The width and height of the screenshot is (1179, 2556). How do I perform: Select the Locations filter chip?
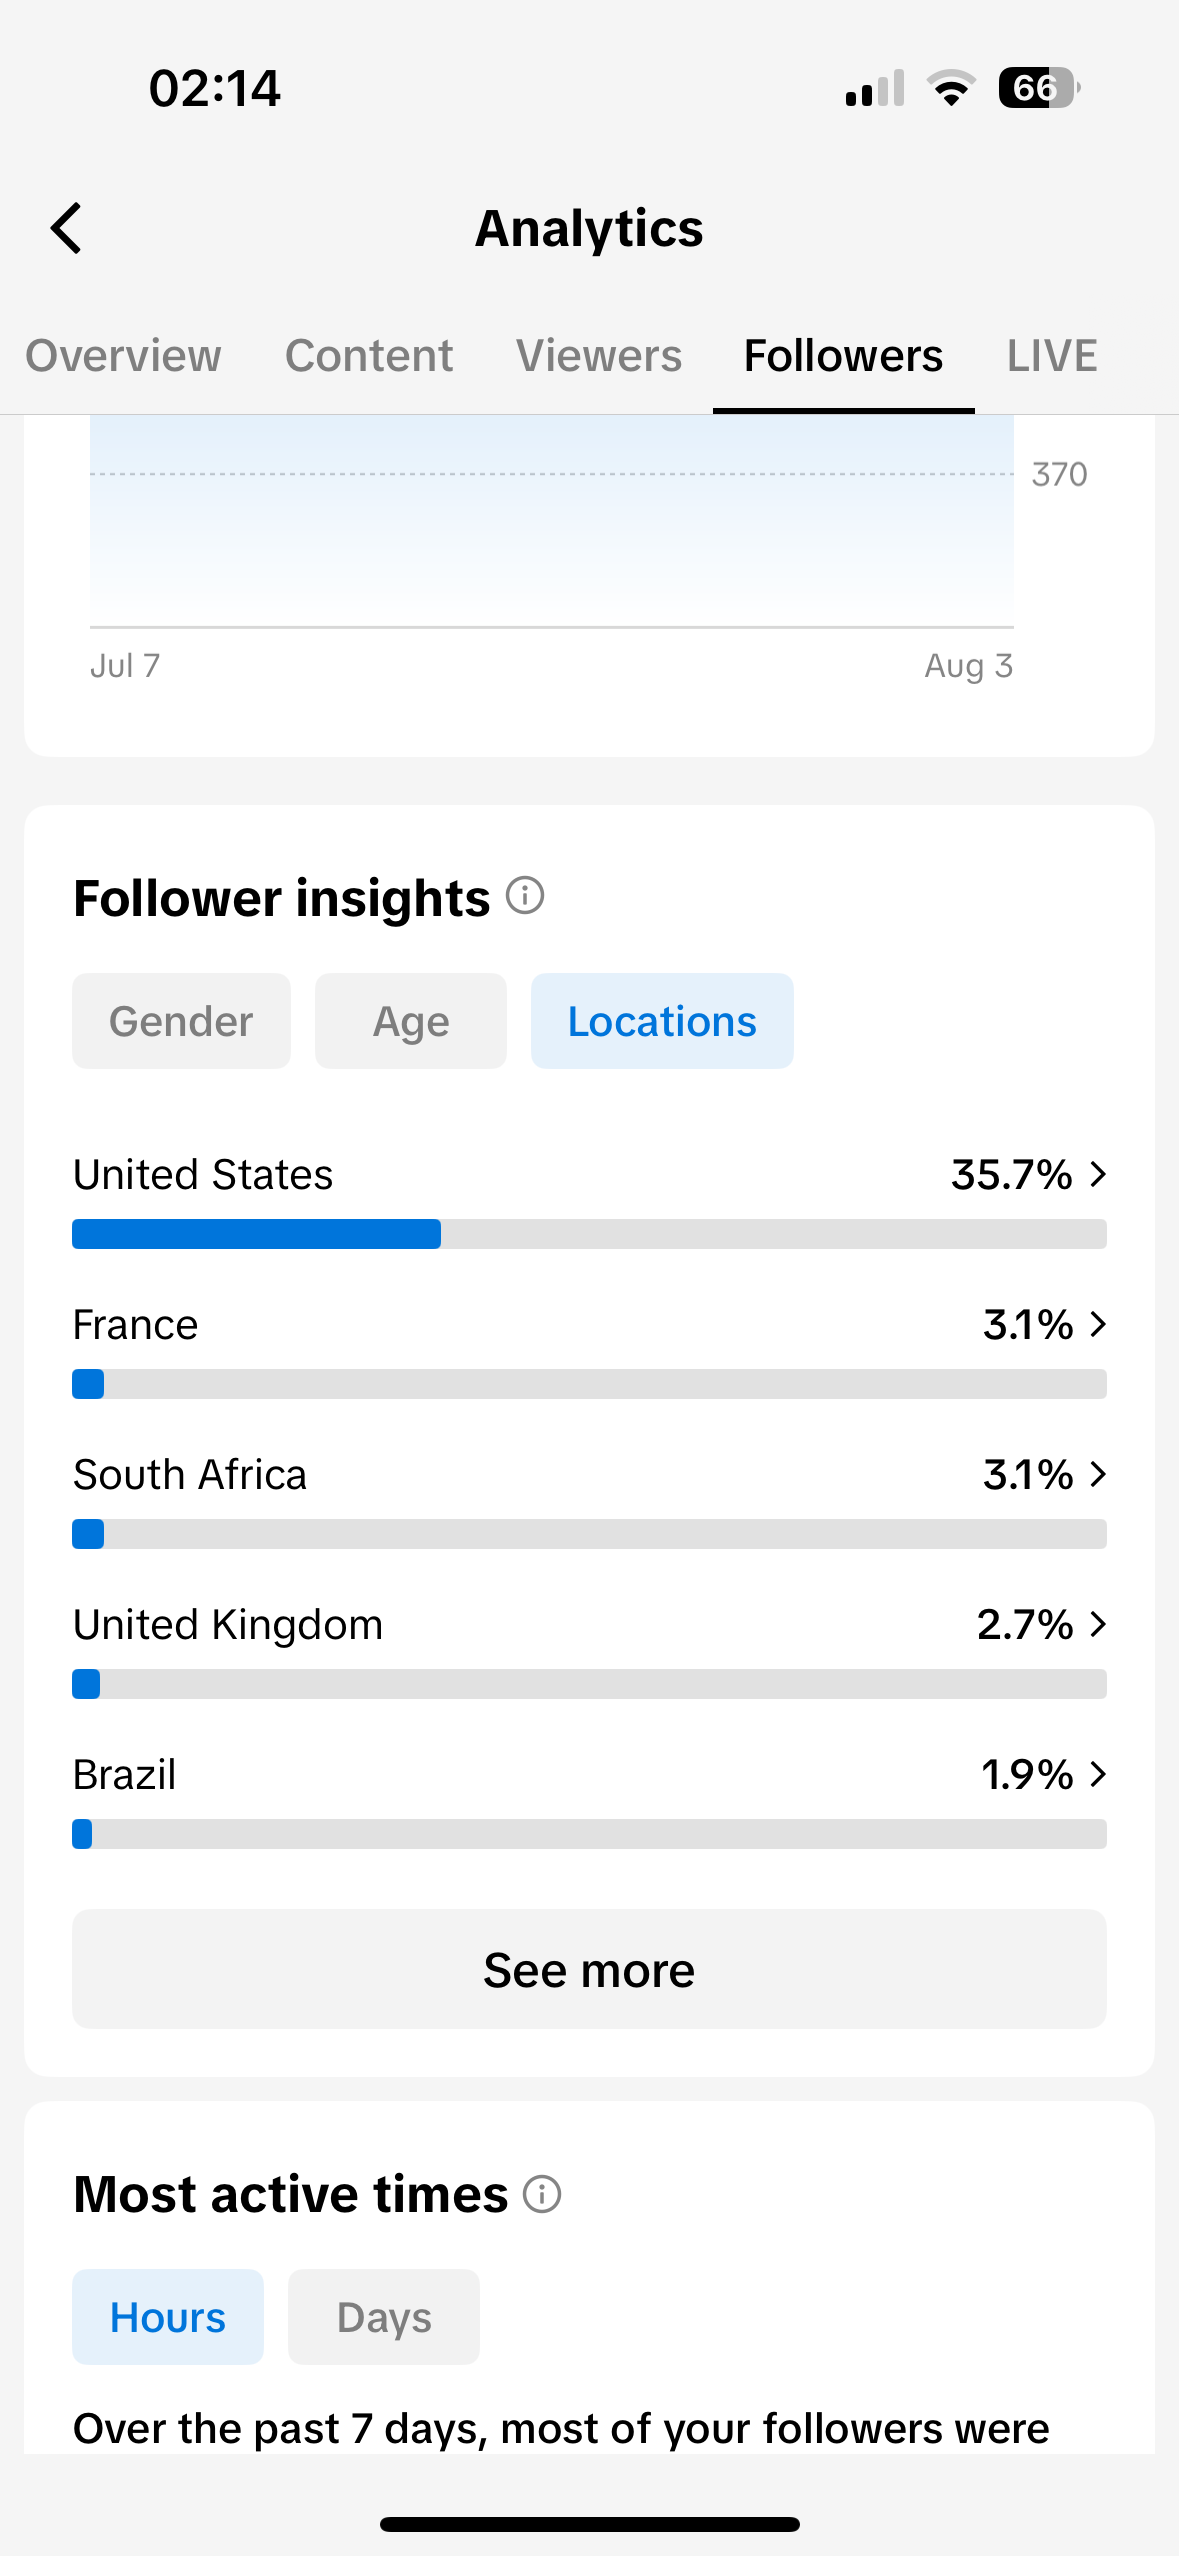click(662, 1021)
